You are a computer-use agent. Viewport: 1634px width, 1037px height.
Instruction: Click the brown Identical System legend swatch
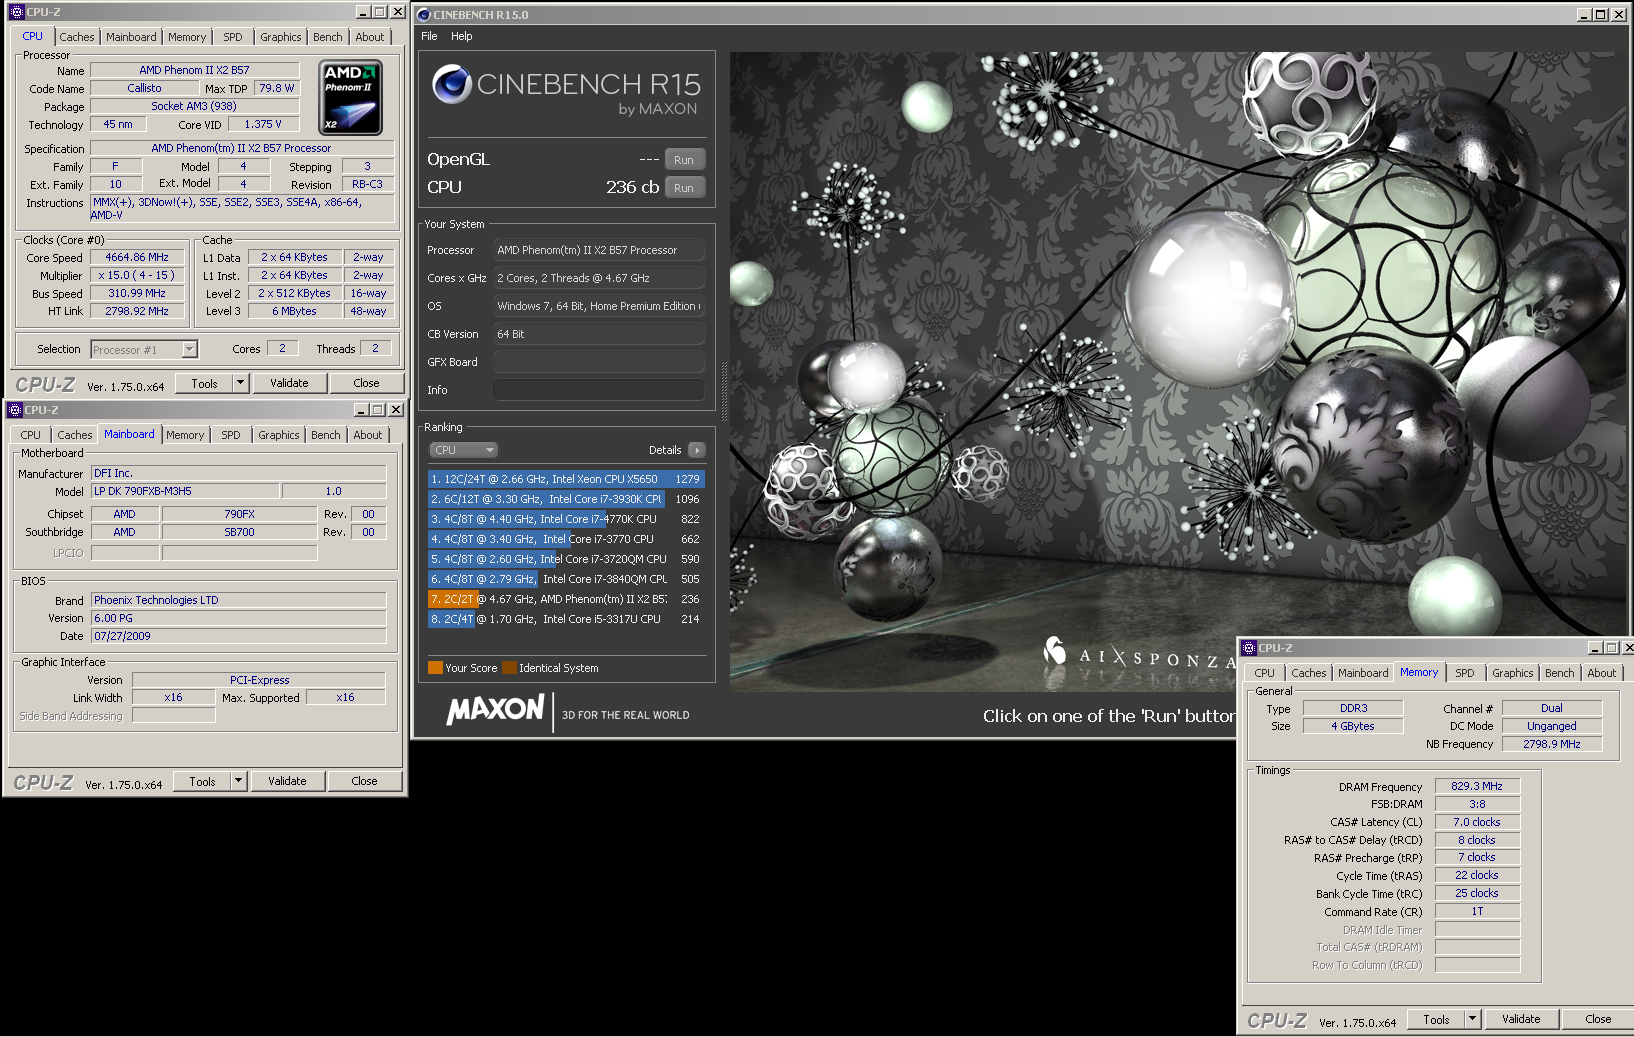click(509, 668)
